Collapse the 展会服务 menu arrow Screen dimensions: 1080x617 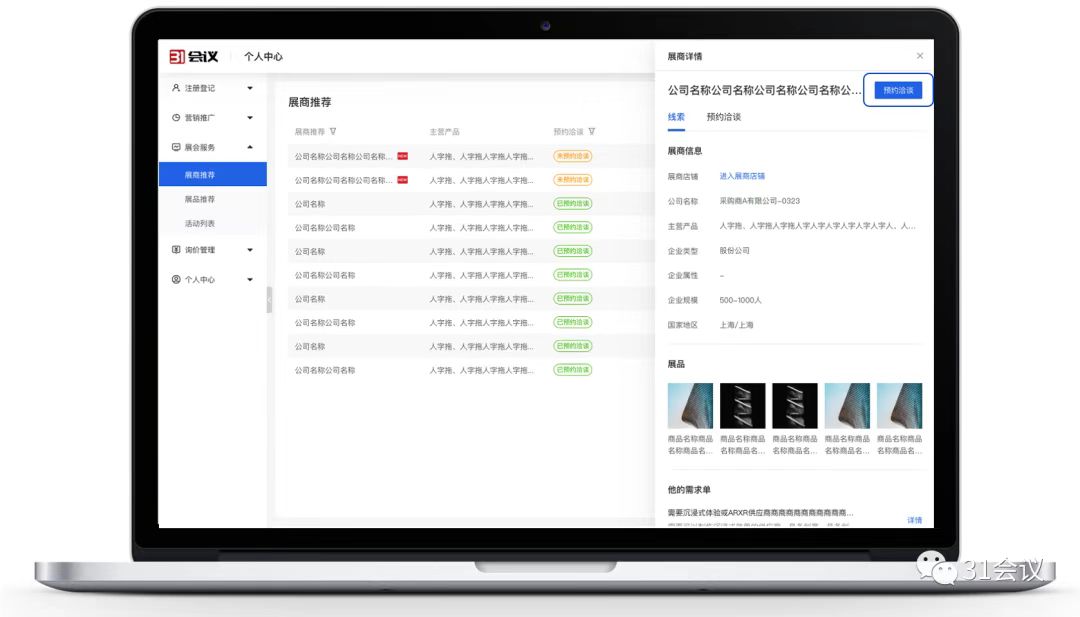[x=250, y=147]
